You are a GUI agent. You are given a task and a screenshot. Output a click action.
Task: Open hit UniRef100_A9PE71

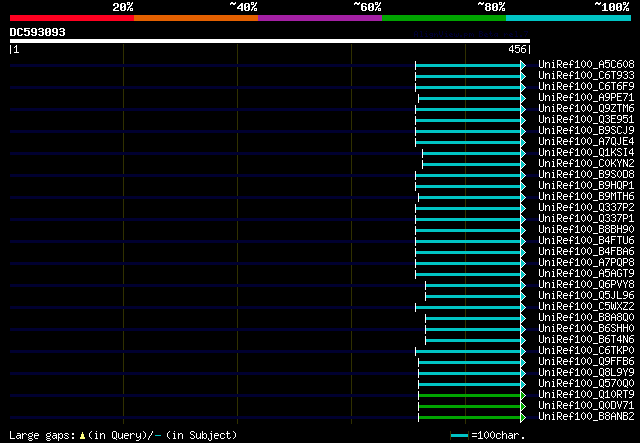point(586,98)
